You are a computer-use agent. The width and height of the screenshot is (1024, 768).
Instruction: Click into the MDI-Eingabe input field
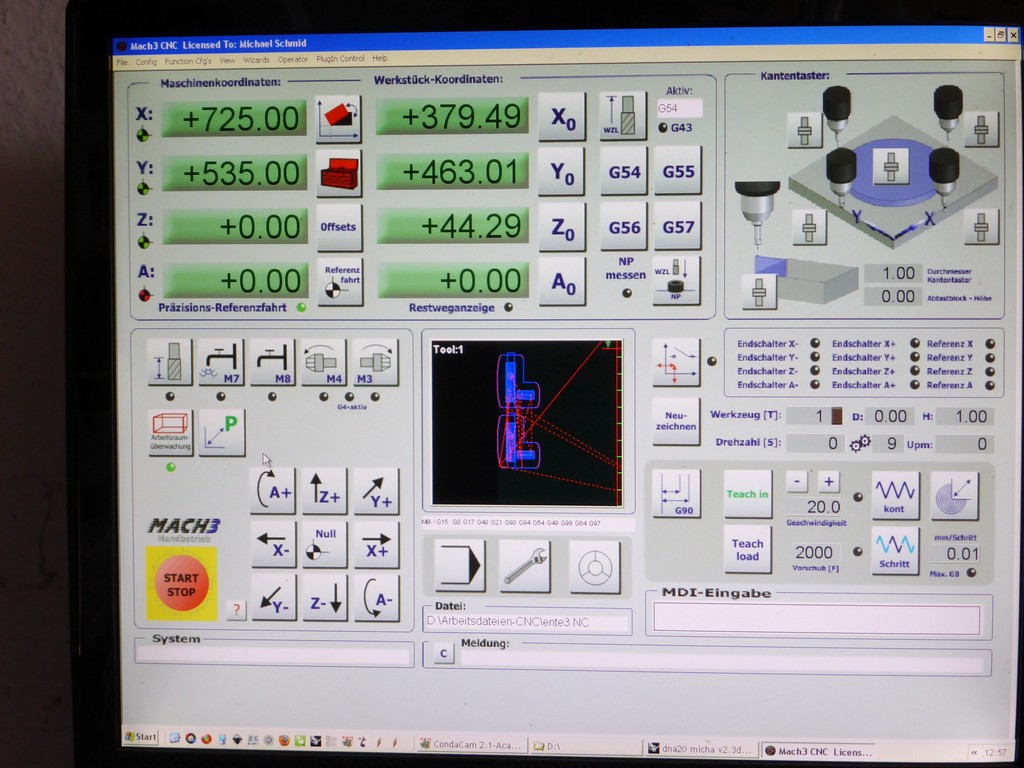(816, 619)
